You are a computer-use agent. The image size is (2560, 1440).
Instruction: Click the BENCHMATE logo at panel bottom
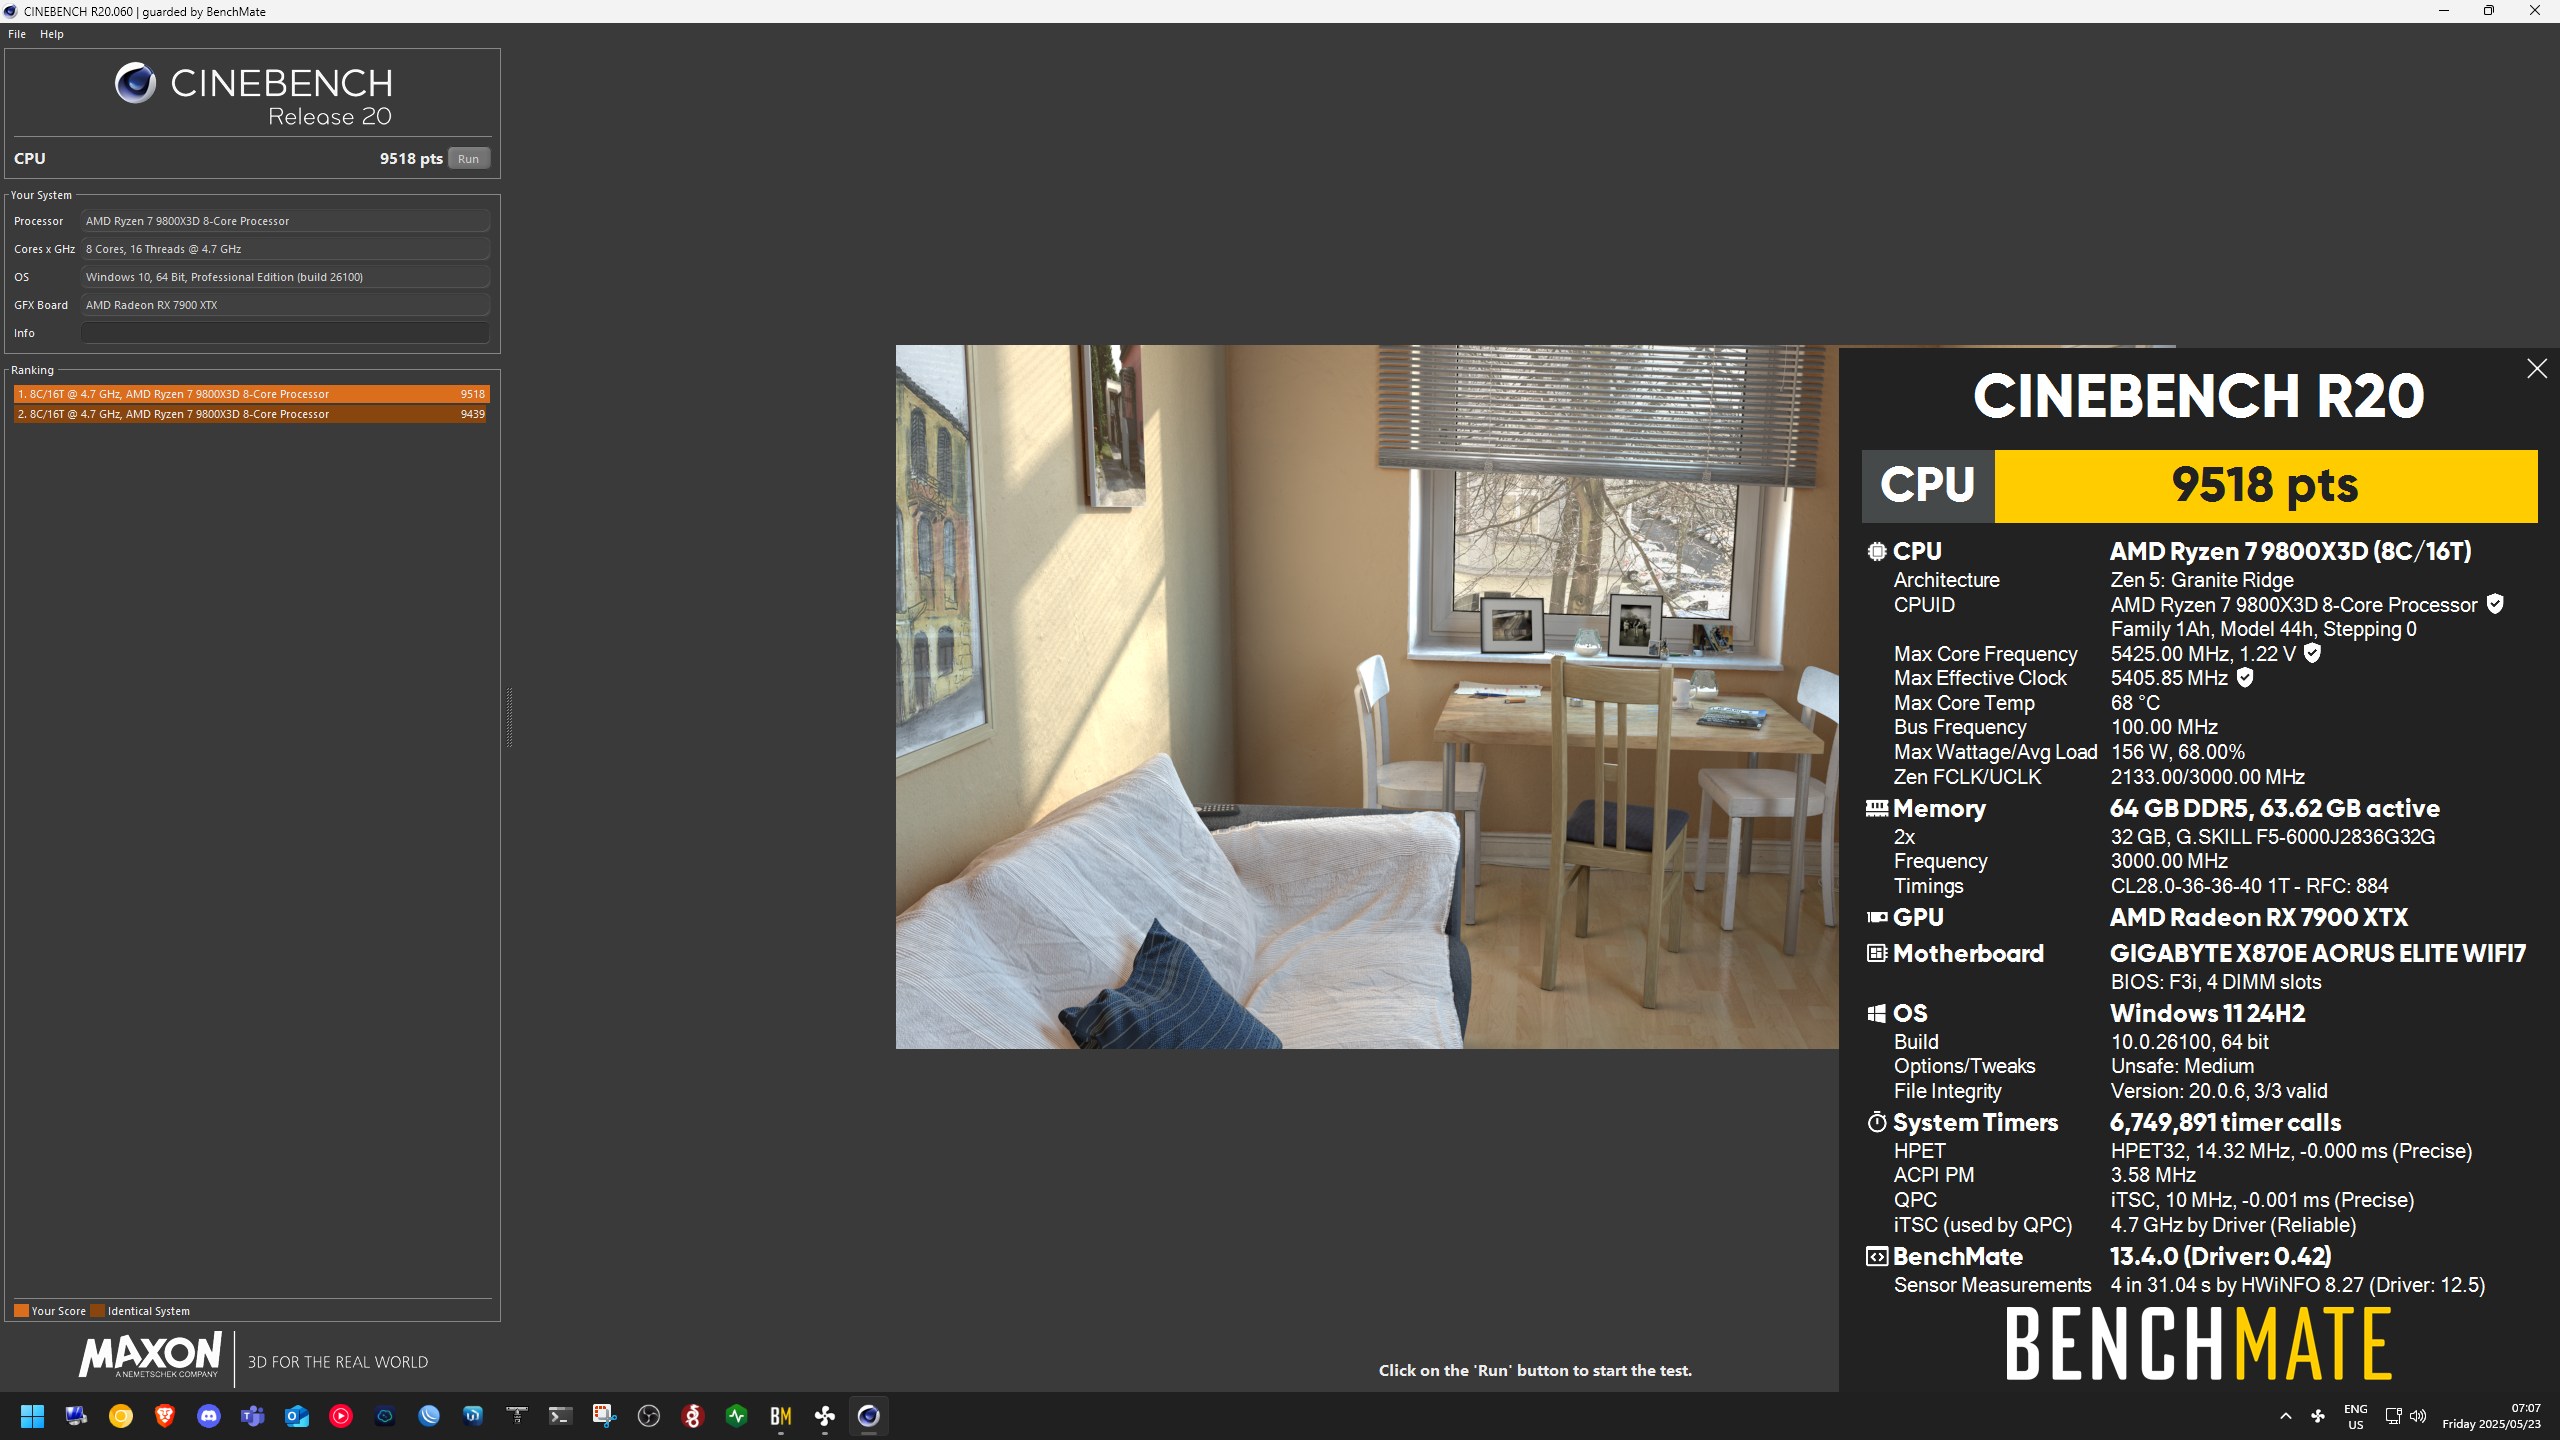pos(2198,1344)
